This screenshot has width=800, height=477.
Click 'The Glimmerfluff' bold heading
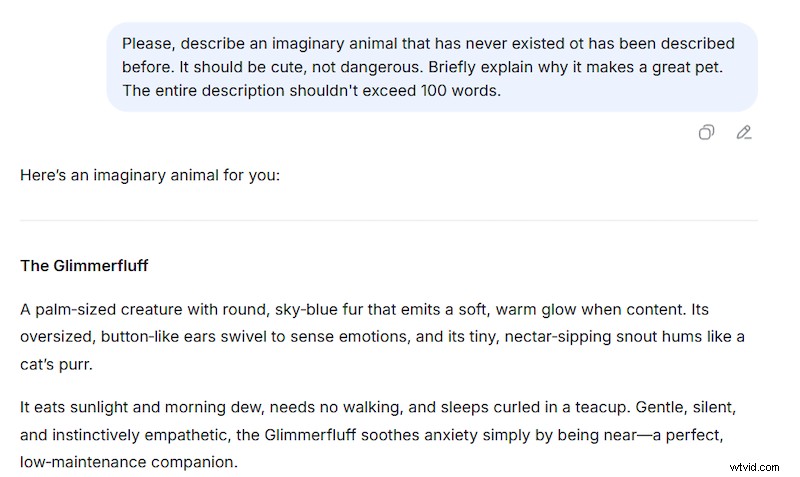pyautogui.click(x=84, y=266)
